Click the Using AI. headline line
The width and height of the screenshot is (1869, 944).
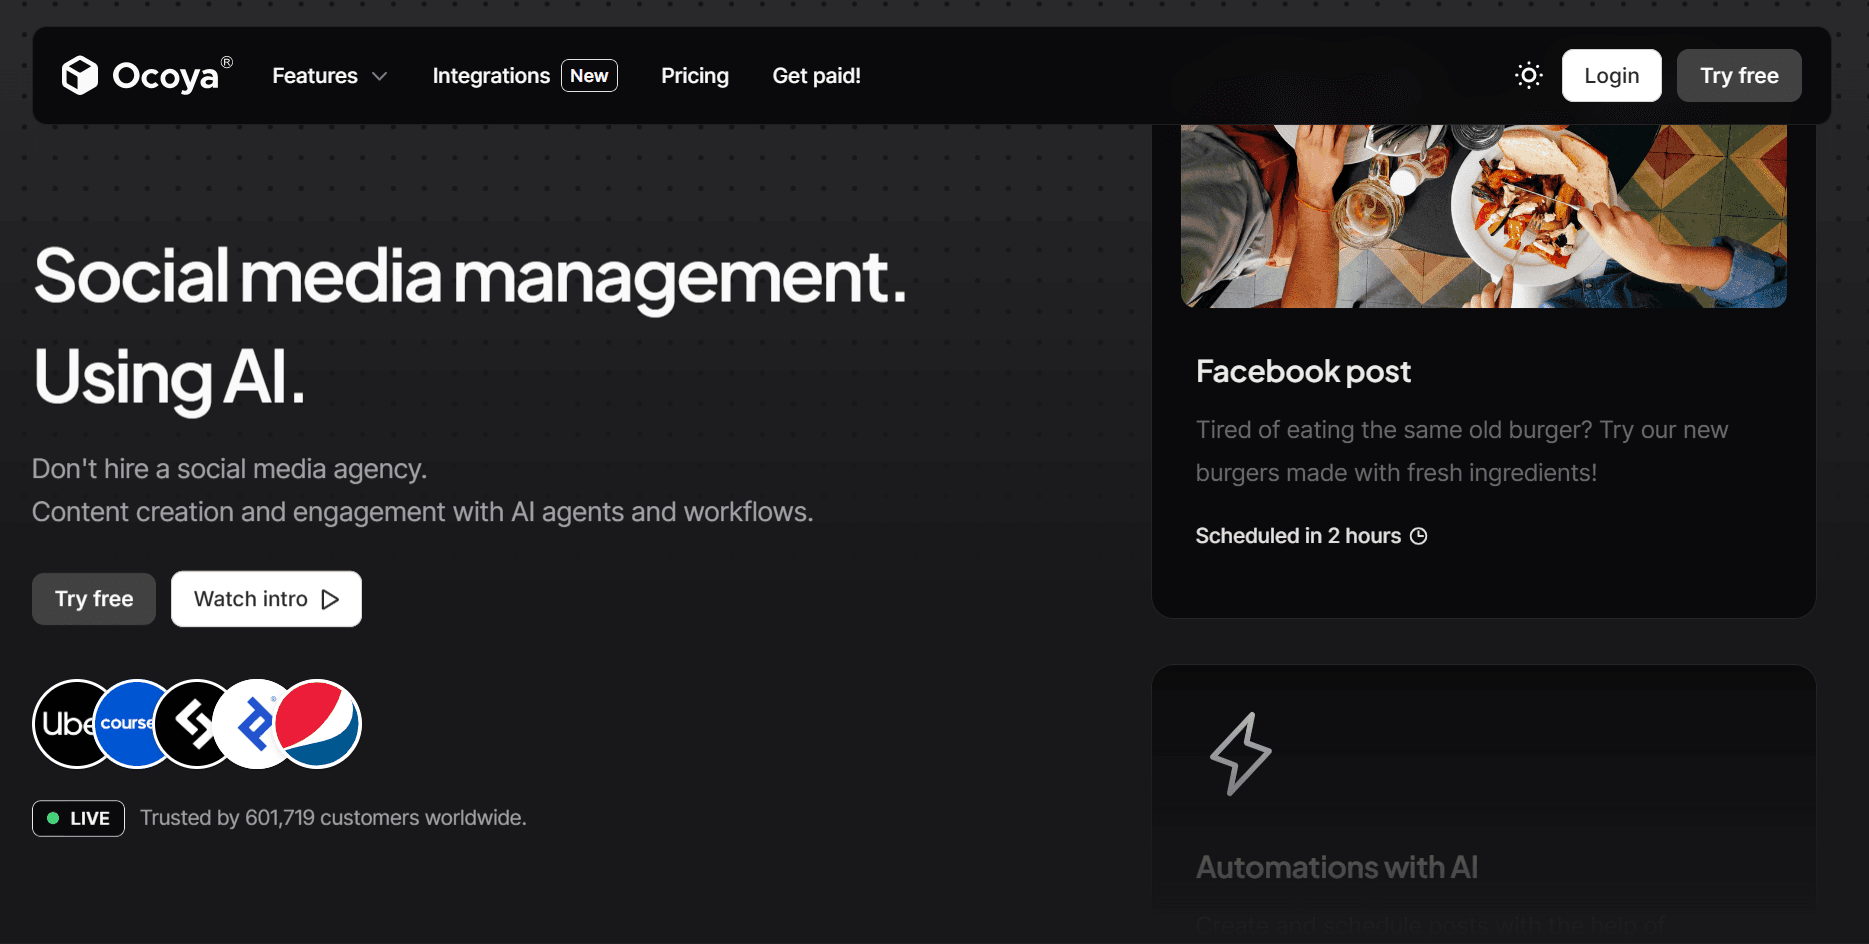click(168, 378)
